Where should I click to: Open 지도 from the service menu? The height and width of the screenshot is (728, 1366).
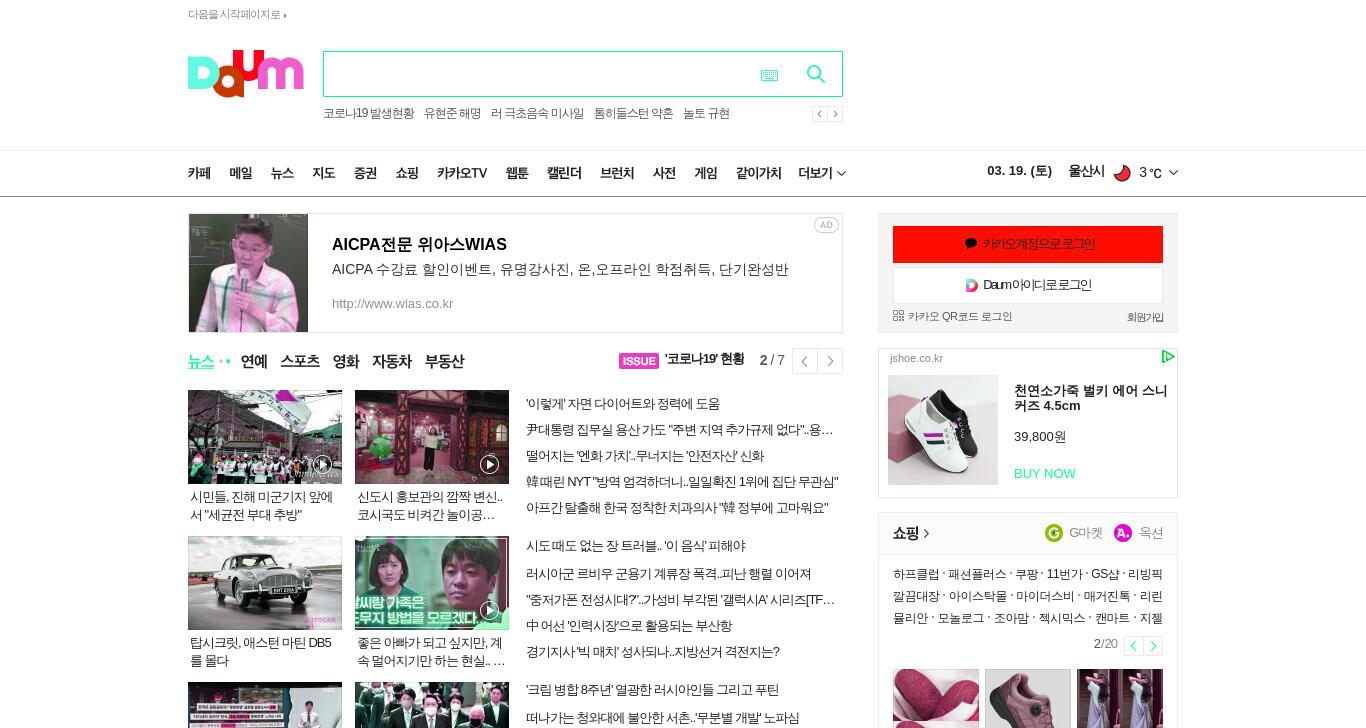point(324,173)
